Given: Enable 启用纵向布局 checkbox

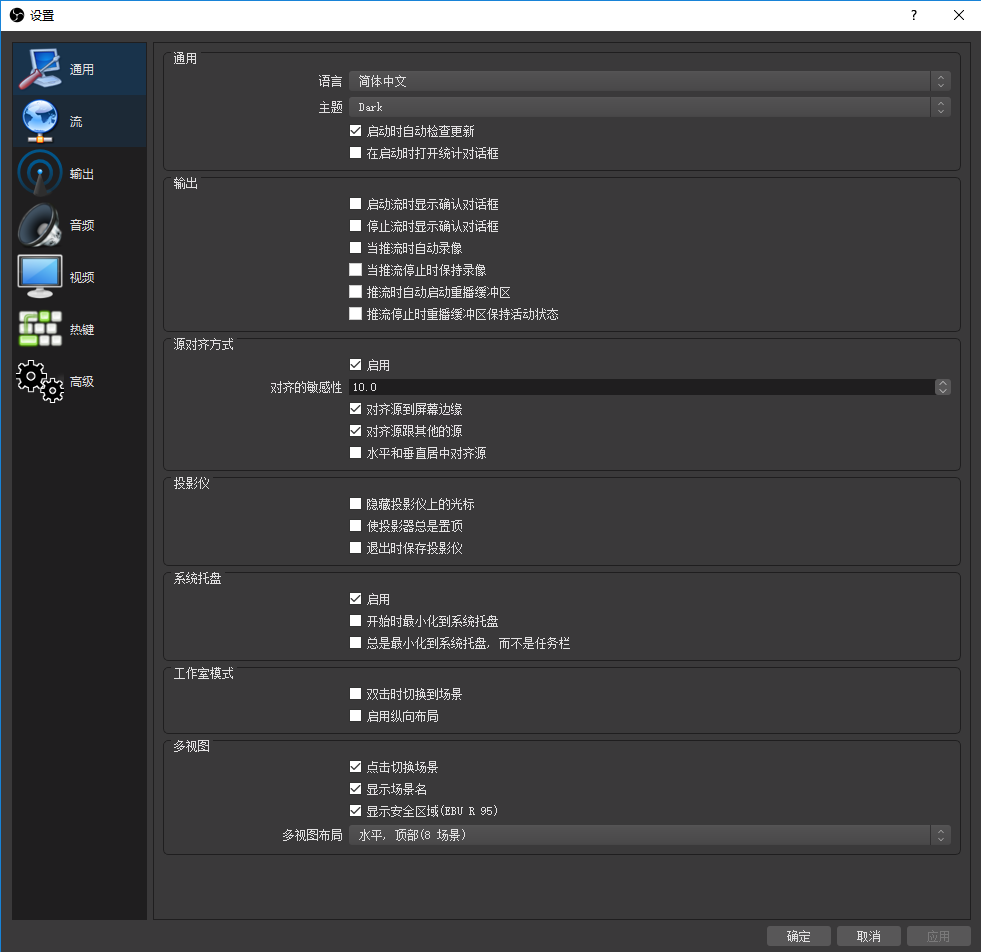Looking at the screenshot, I should coord(355,716).
